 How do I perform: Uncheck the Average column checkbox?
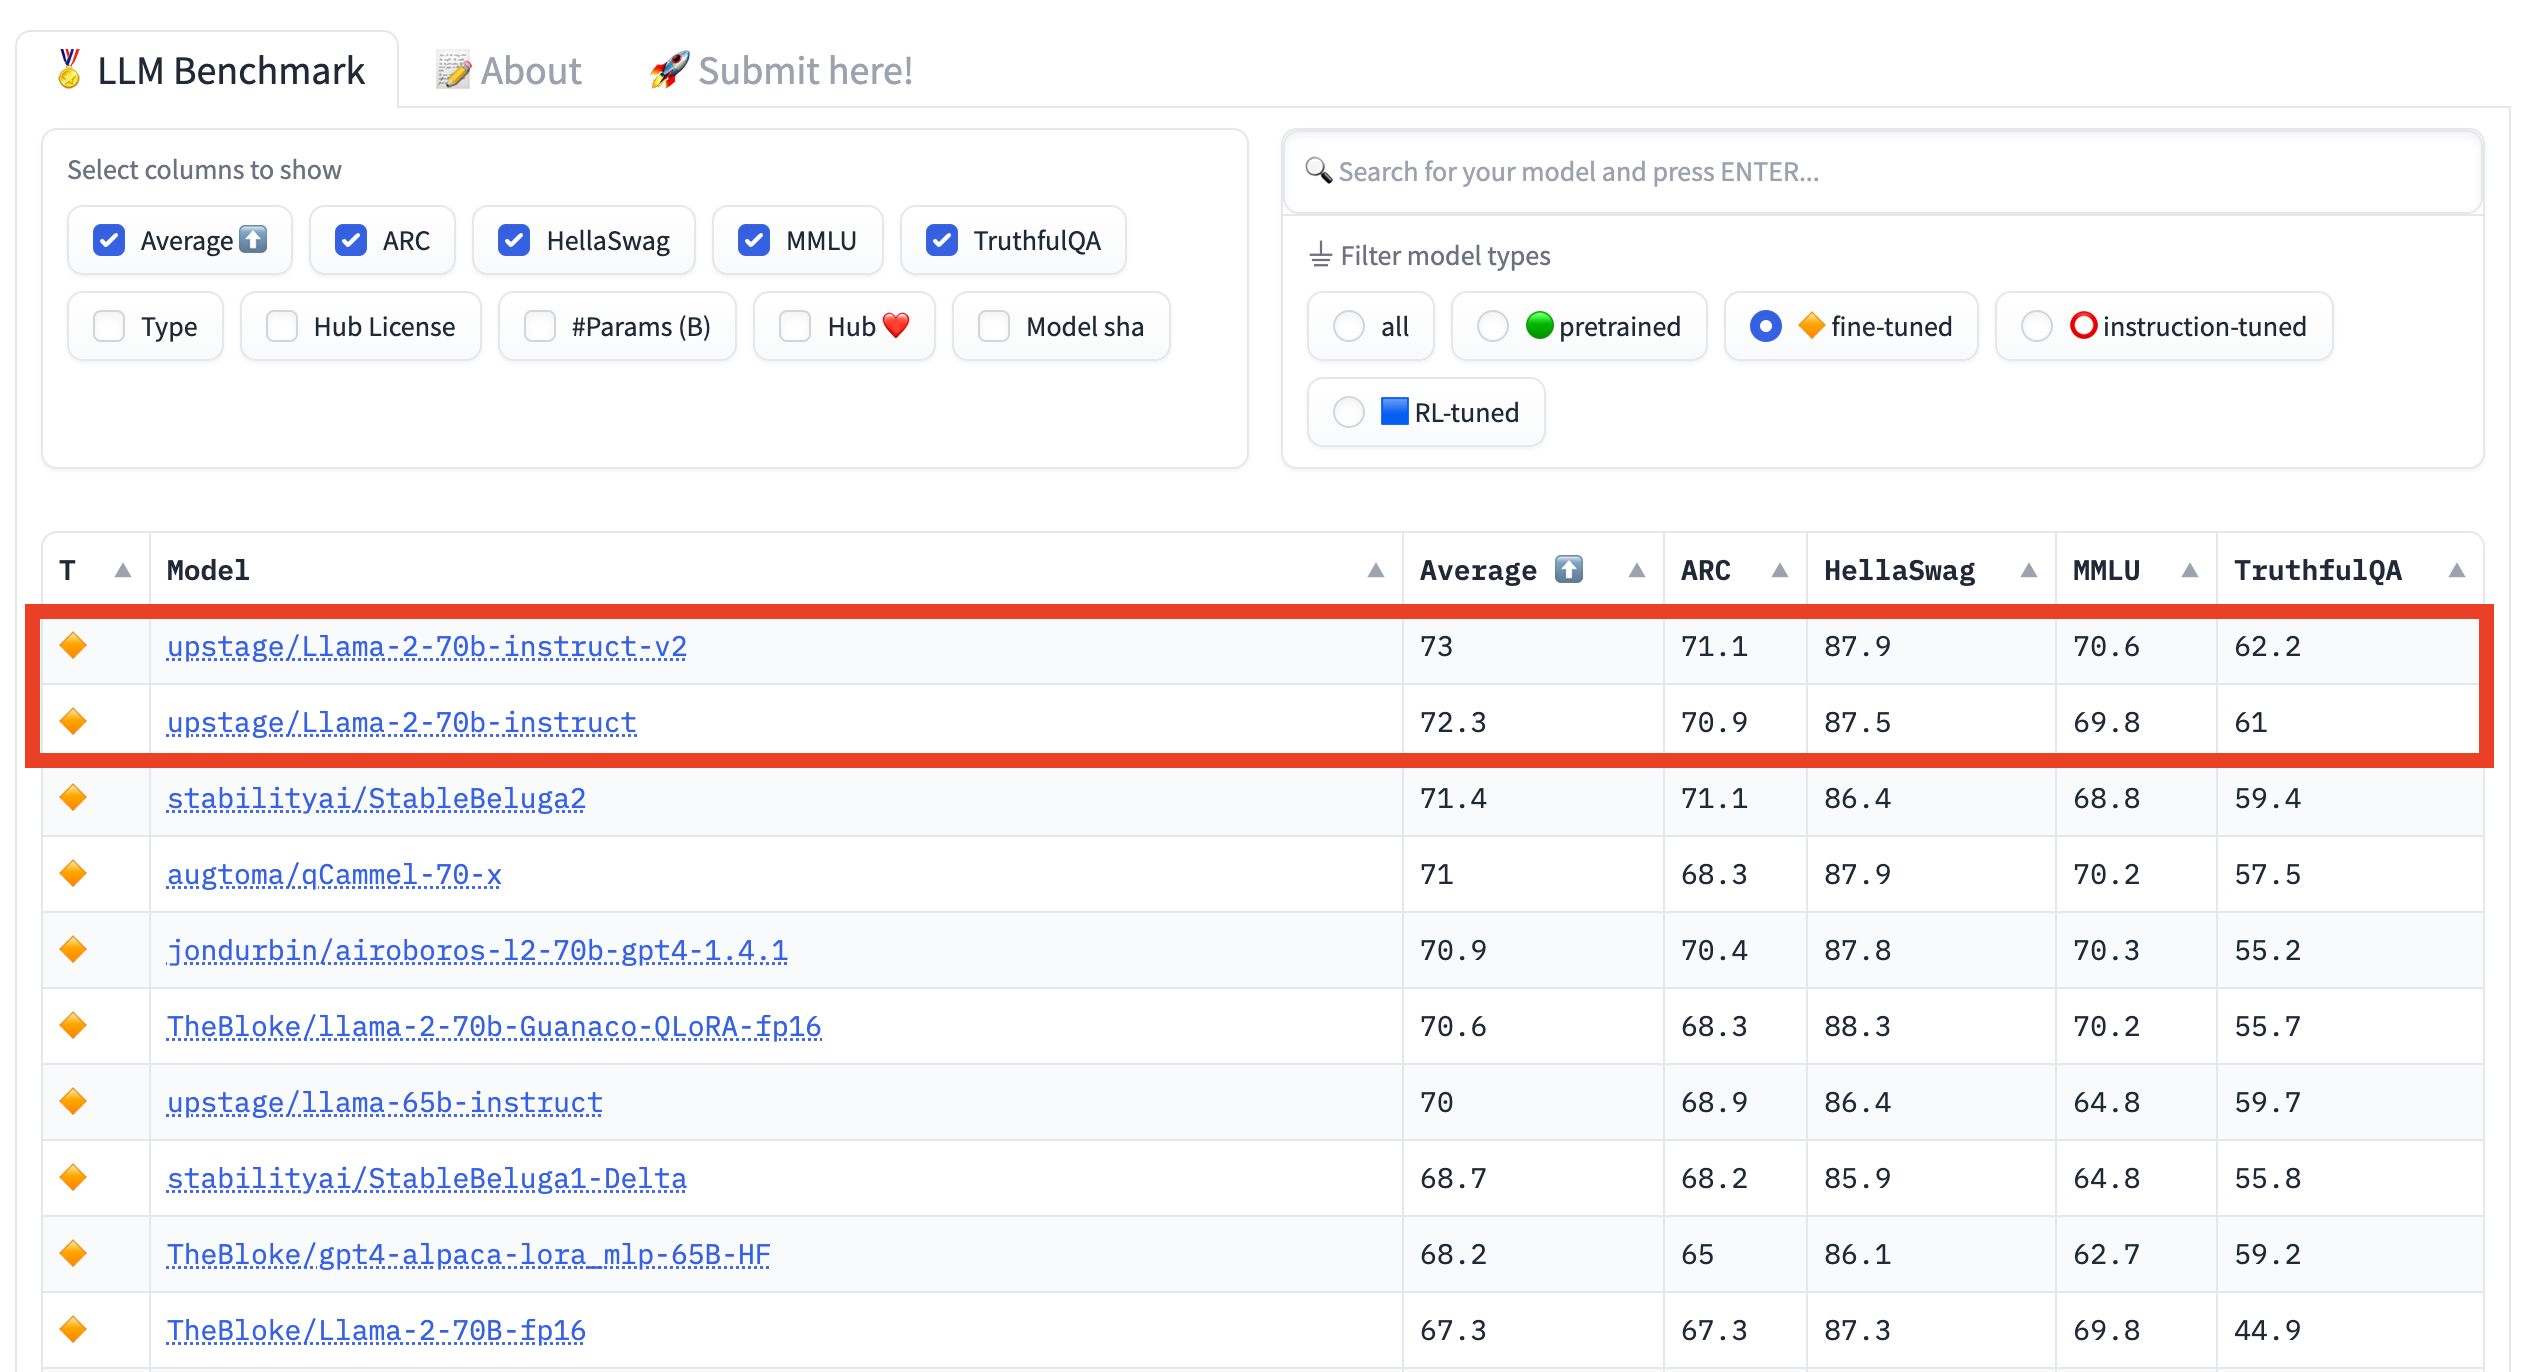click(109, 240)
